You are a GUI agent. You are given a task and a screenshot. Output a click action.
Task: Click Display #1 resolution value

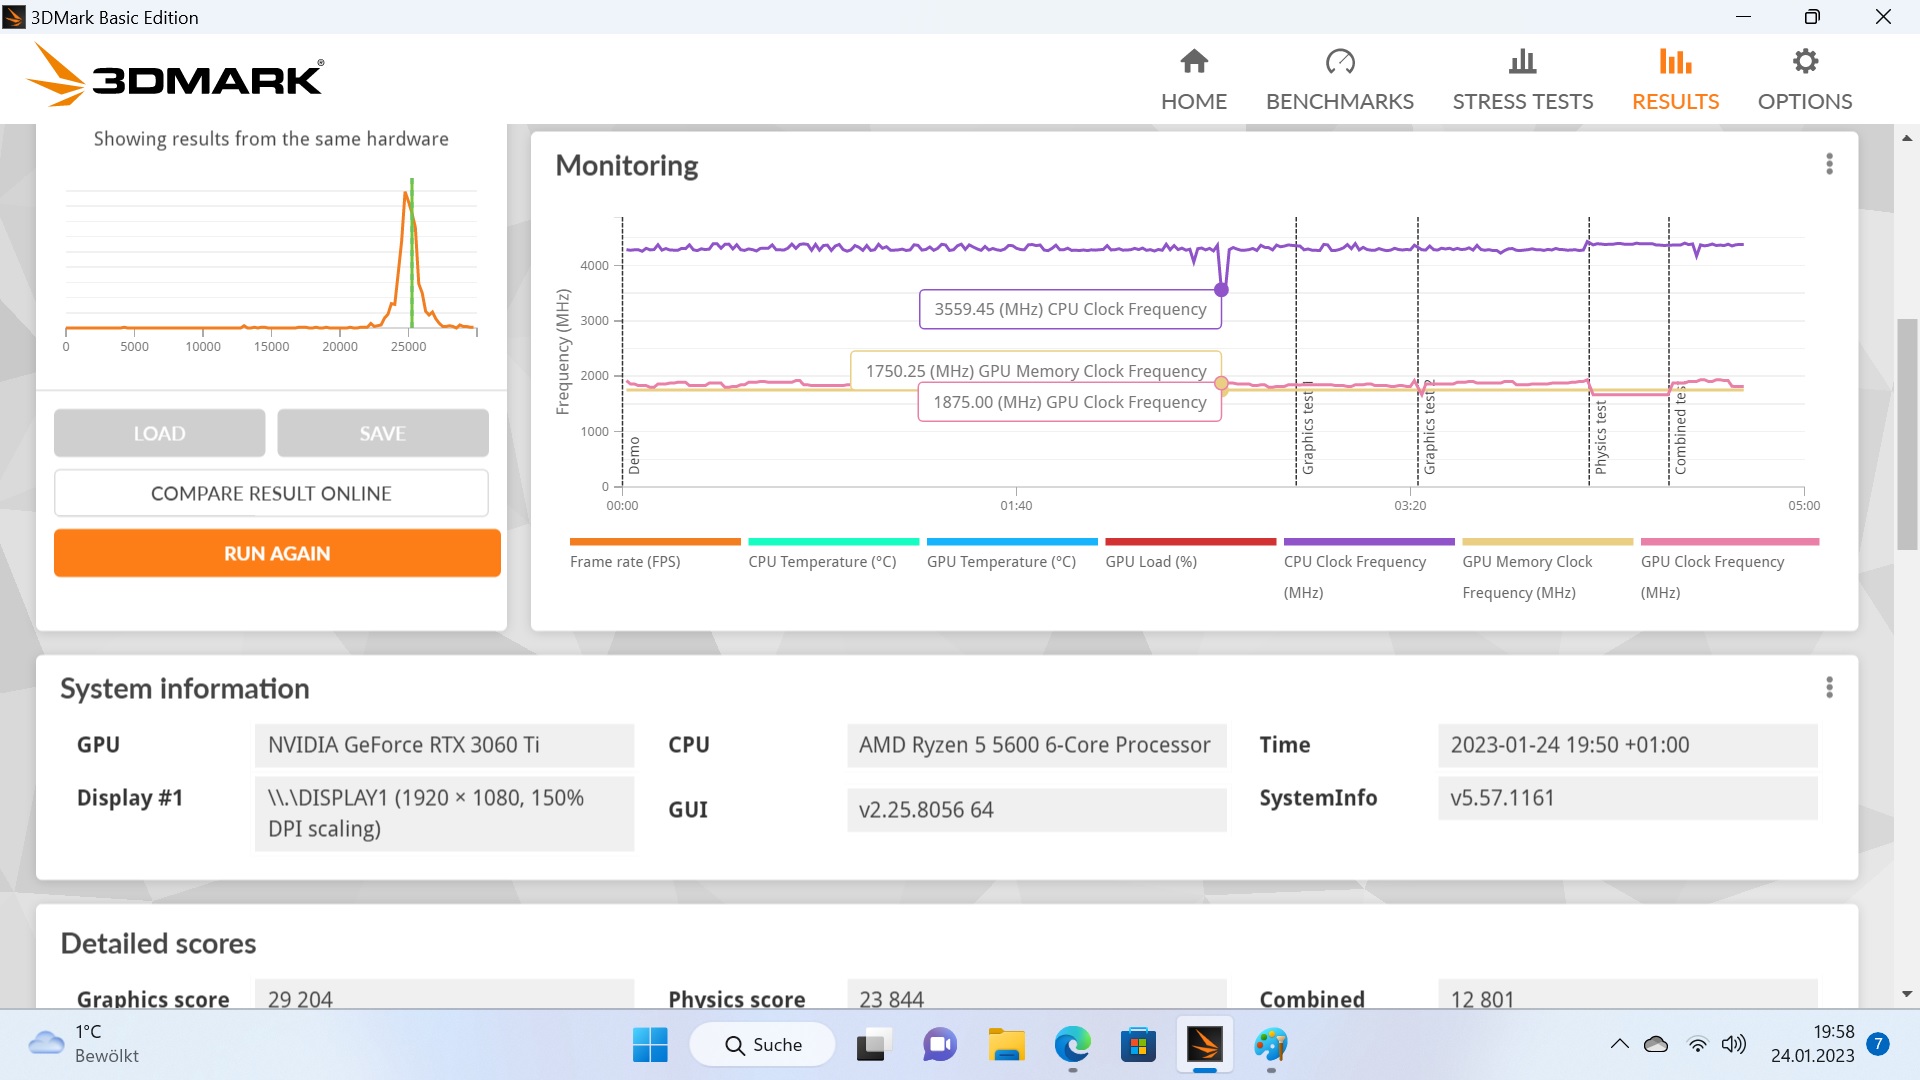(x=444, y=813)
